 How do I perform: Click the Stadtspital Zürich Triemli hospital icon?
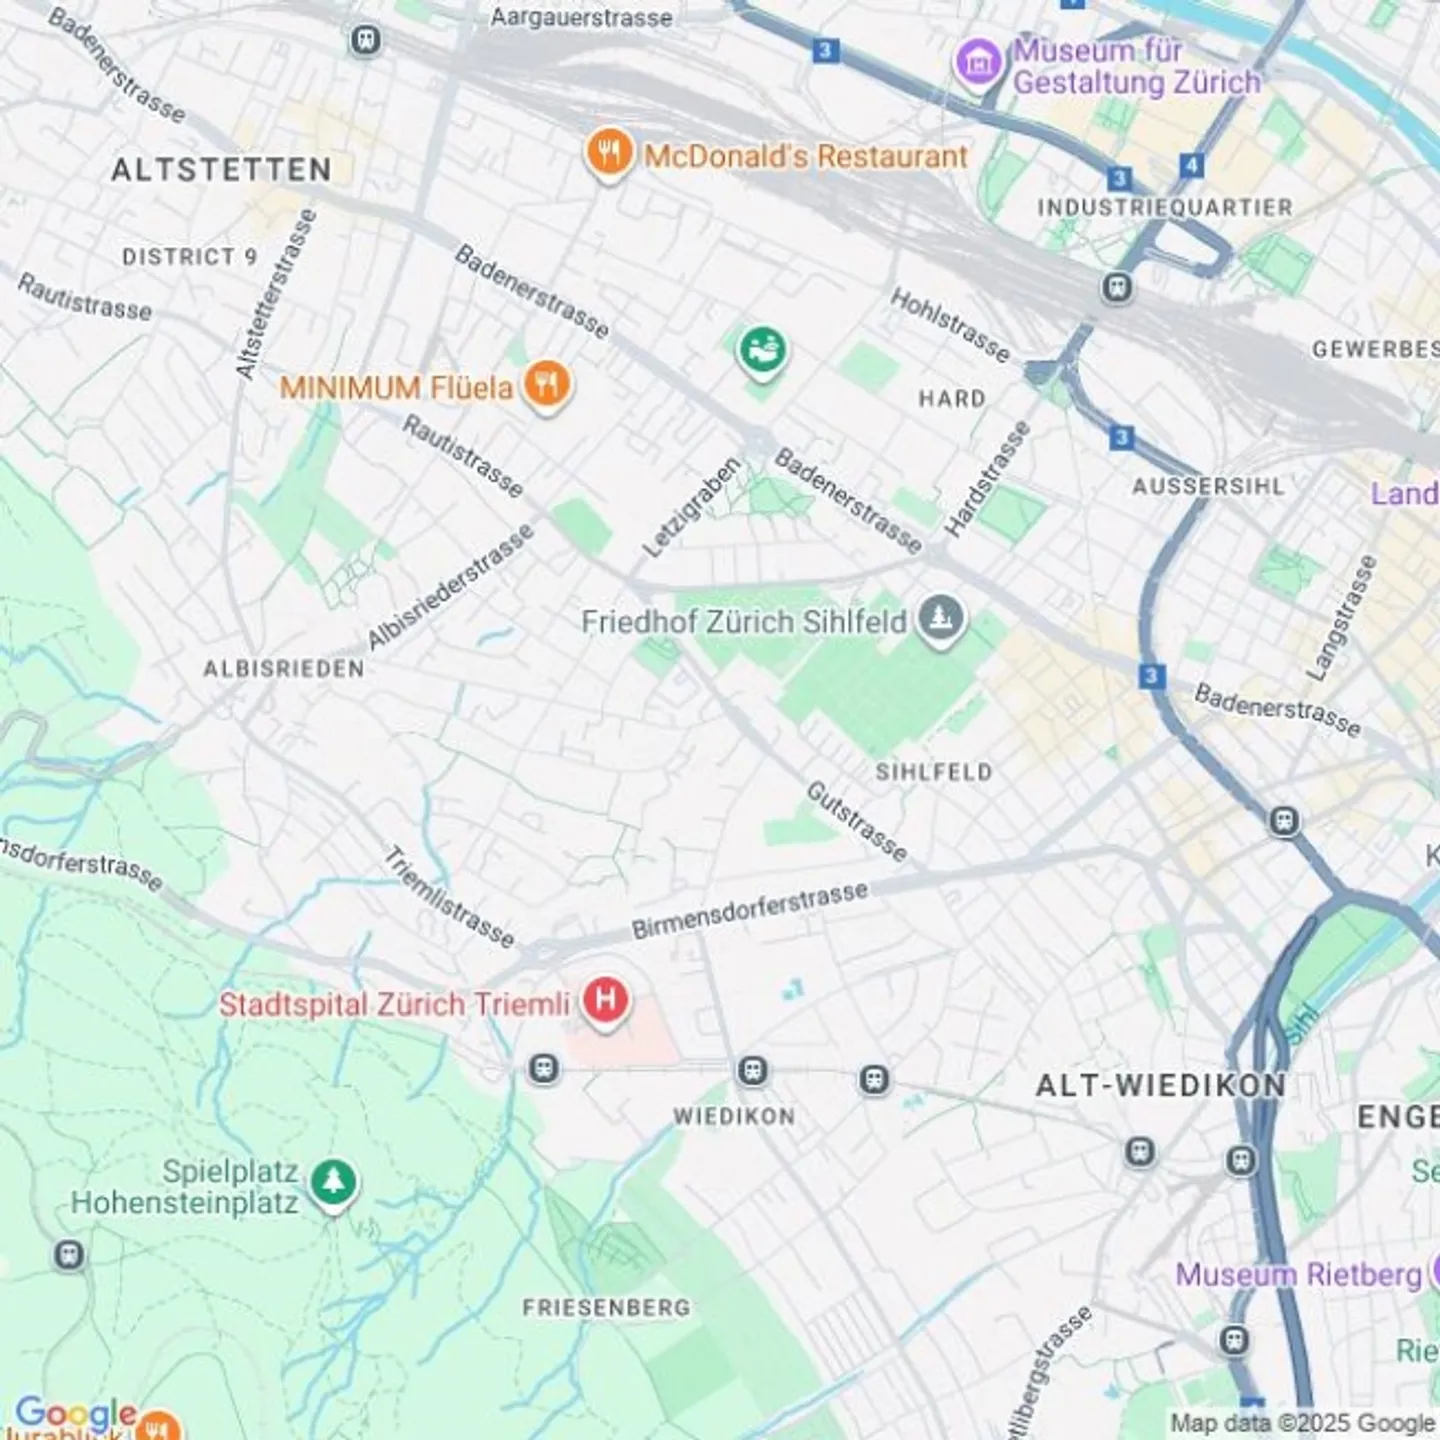coord(605,1001)
